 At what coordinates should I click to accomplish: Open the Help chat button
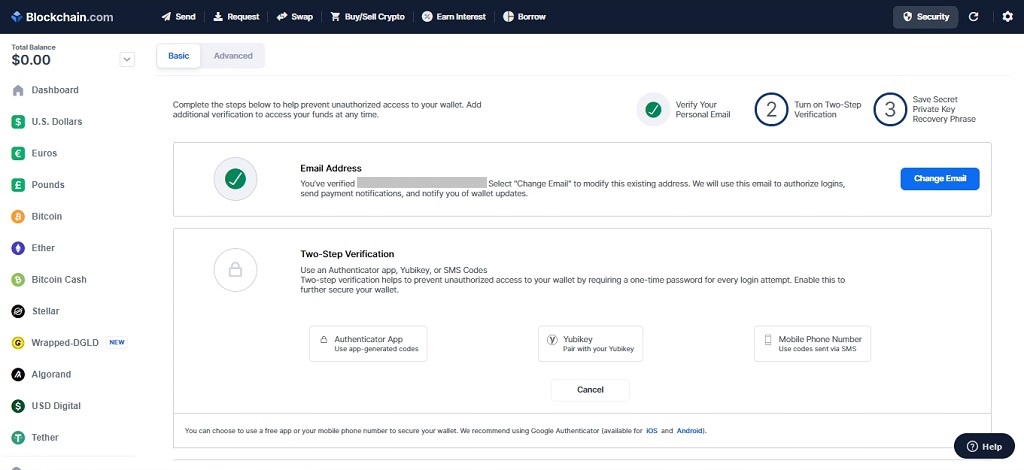984,446
